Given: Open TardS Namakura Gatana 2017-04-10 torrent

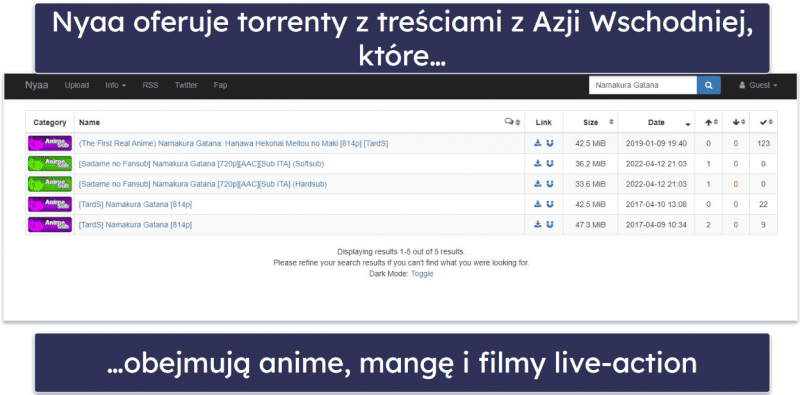Looking at the screenshot, I should [135, 204].
